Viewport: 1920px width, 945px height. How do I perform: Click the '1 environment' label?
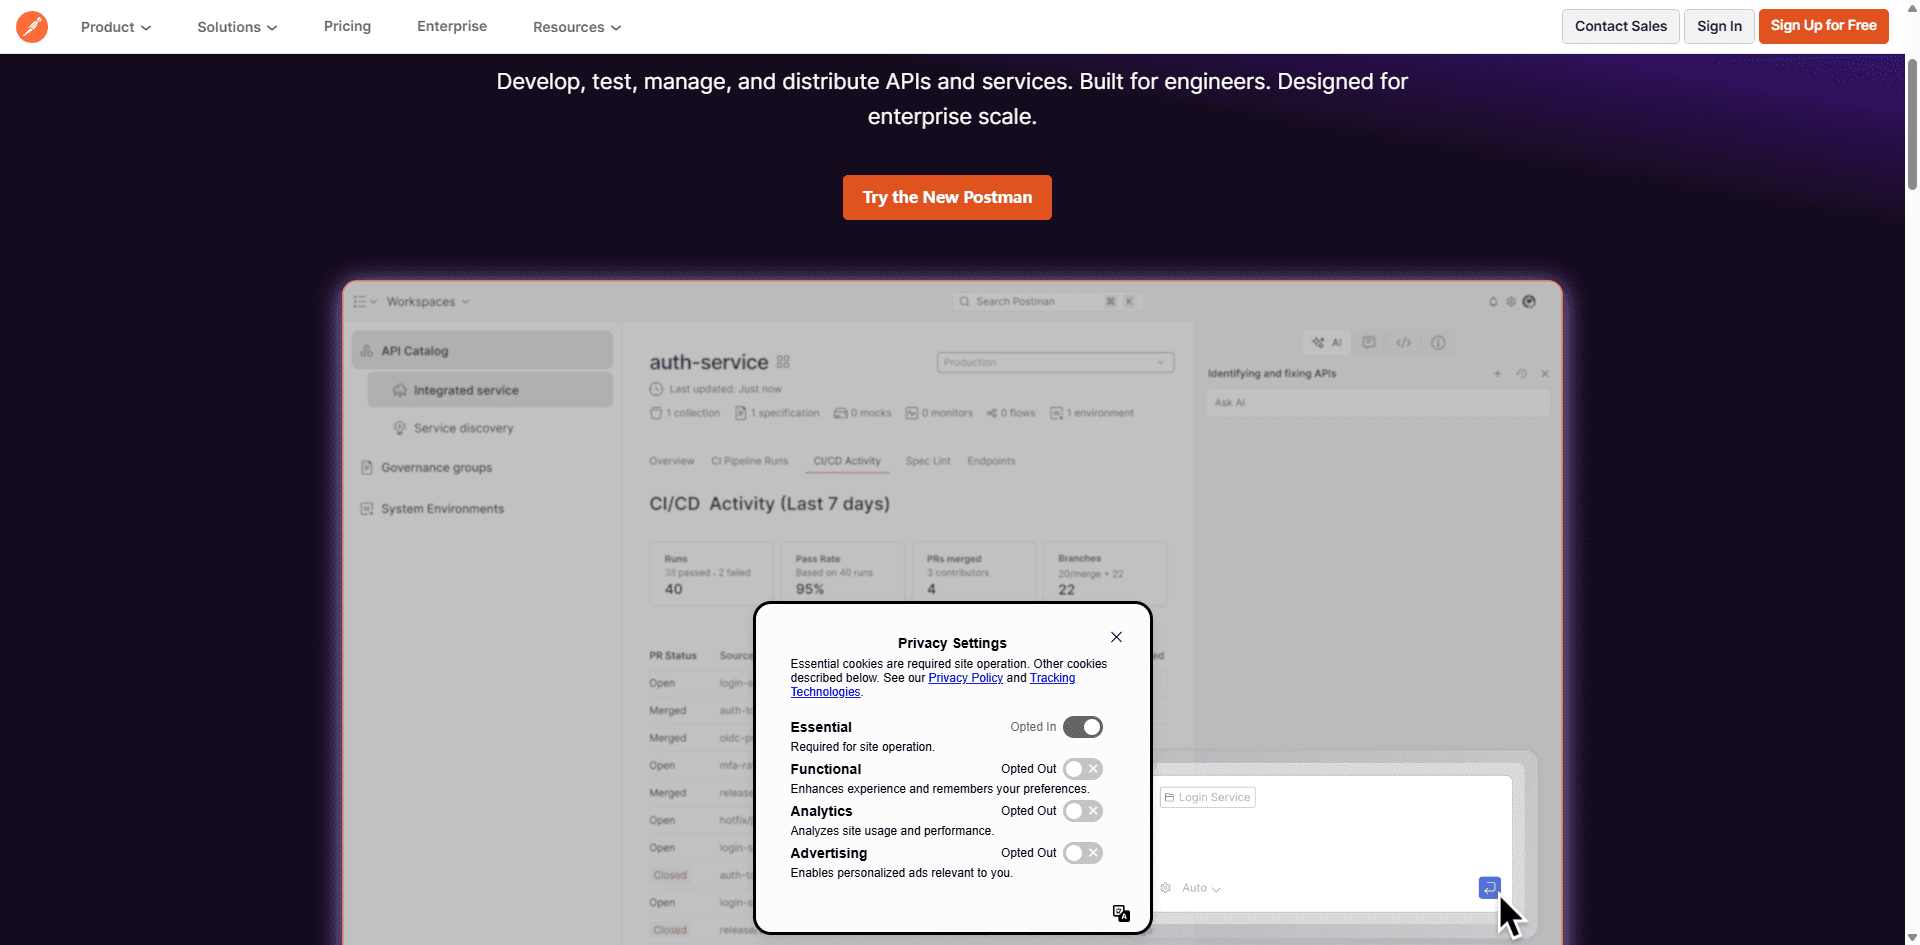tap(1091, 413)
